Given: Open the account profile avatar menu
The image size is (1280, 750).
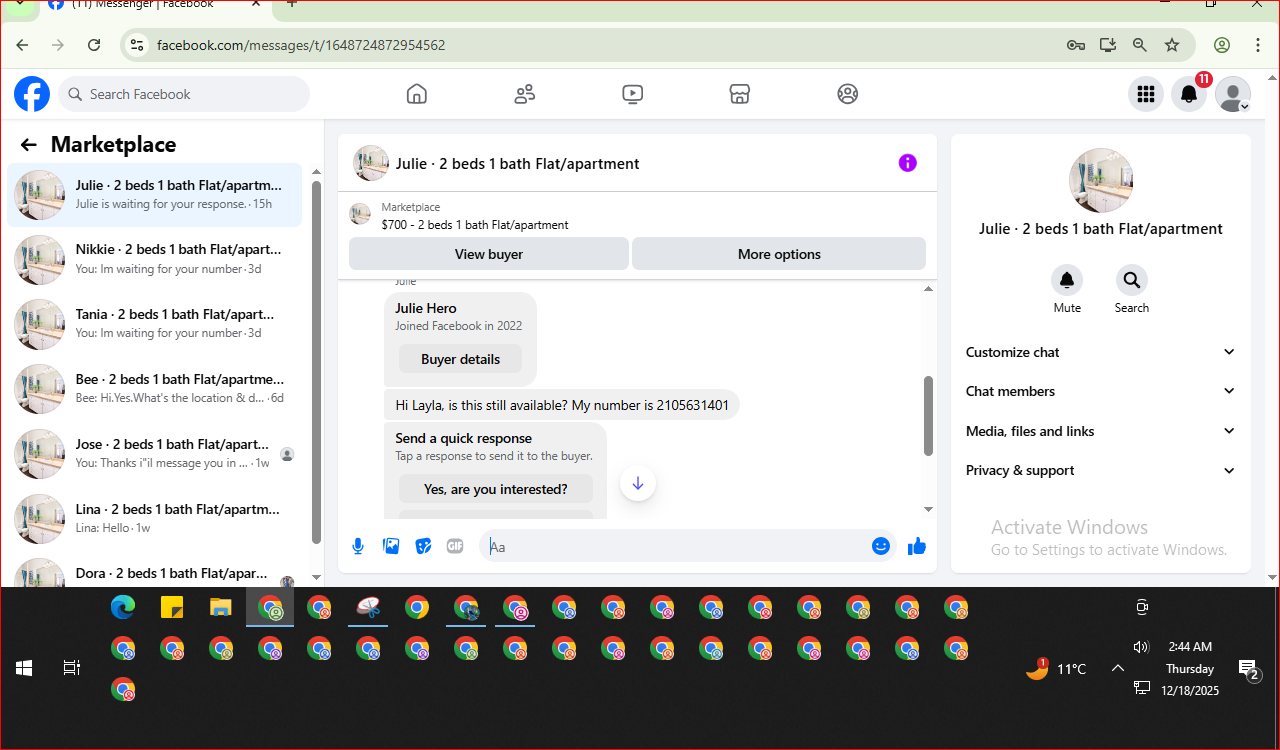Looking at the screenshot, I should pos(1233,94).
